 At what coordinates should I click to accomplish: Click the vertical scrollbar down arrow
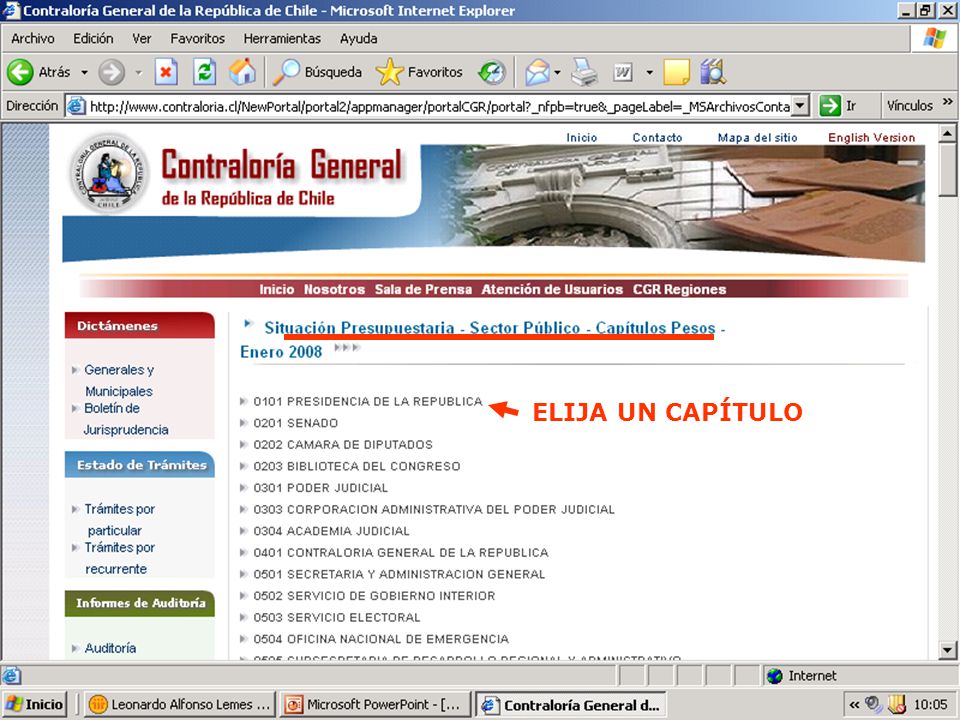click(947, 650)
